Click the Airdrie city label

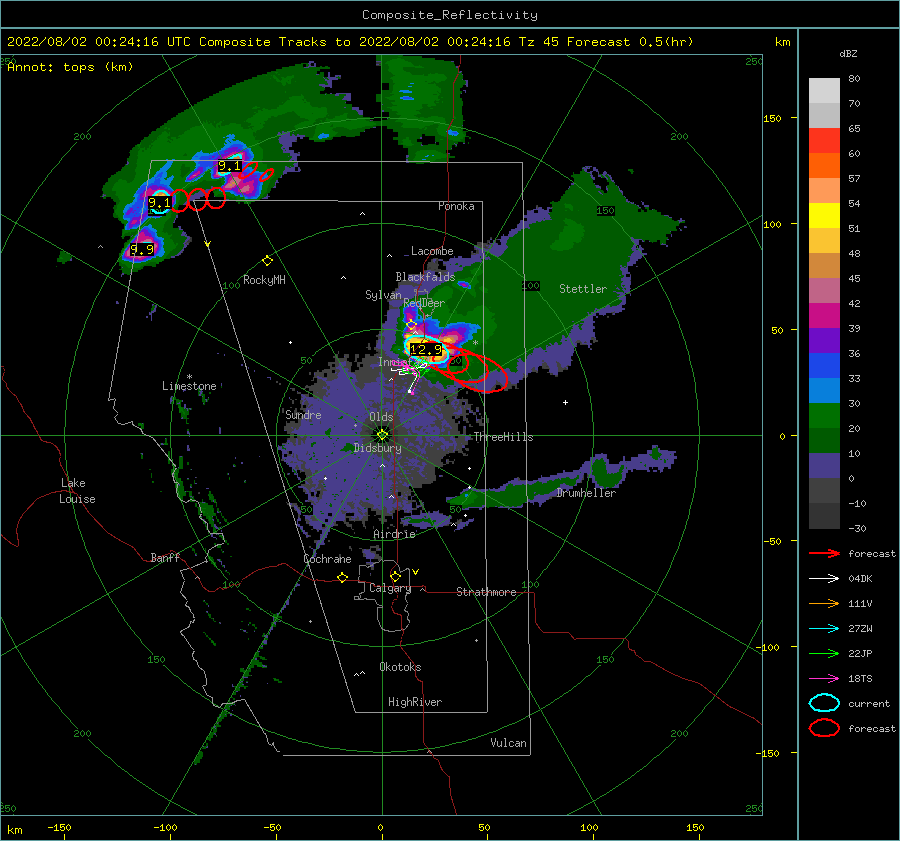pyautogui.click(x=394, y=534)
